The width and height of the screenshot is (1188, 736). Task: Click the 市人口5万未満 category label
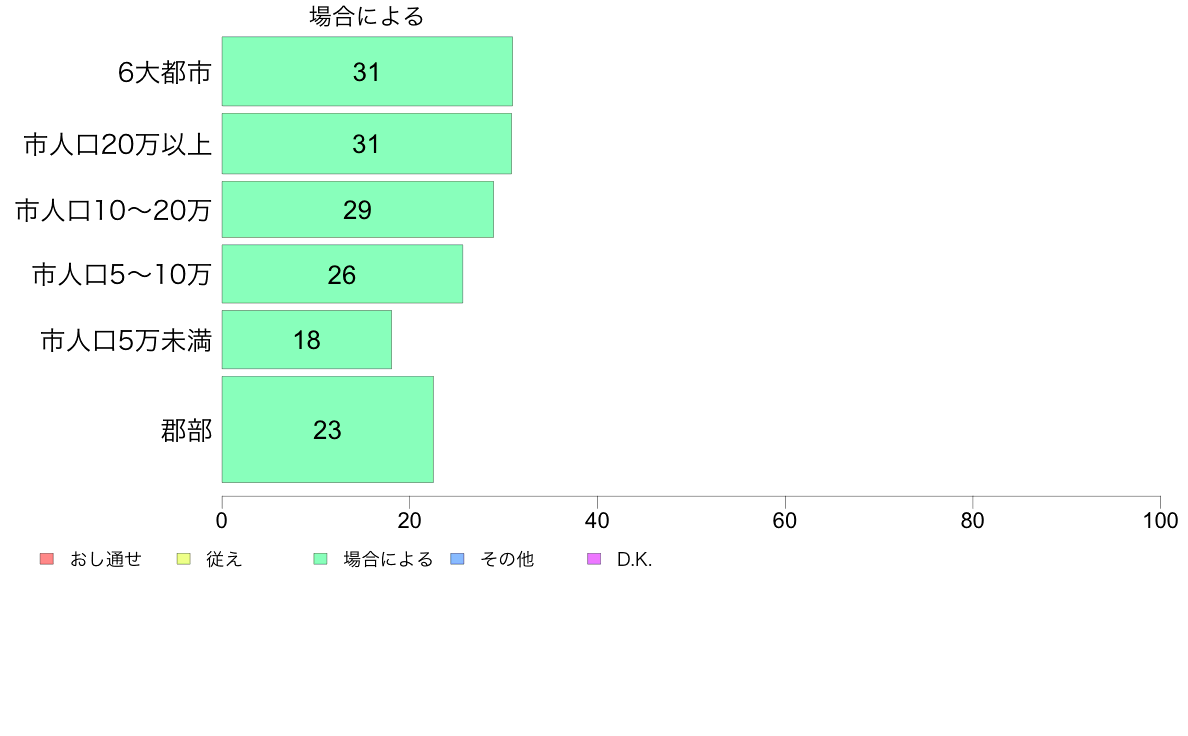(126, 340)
